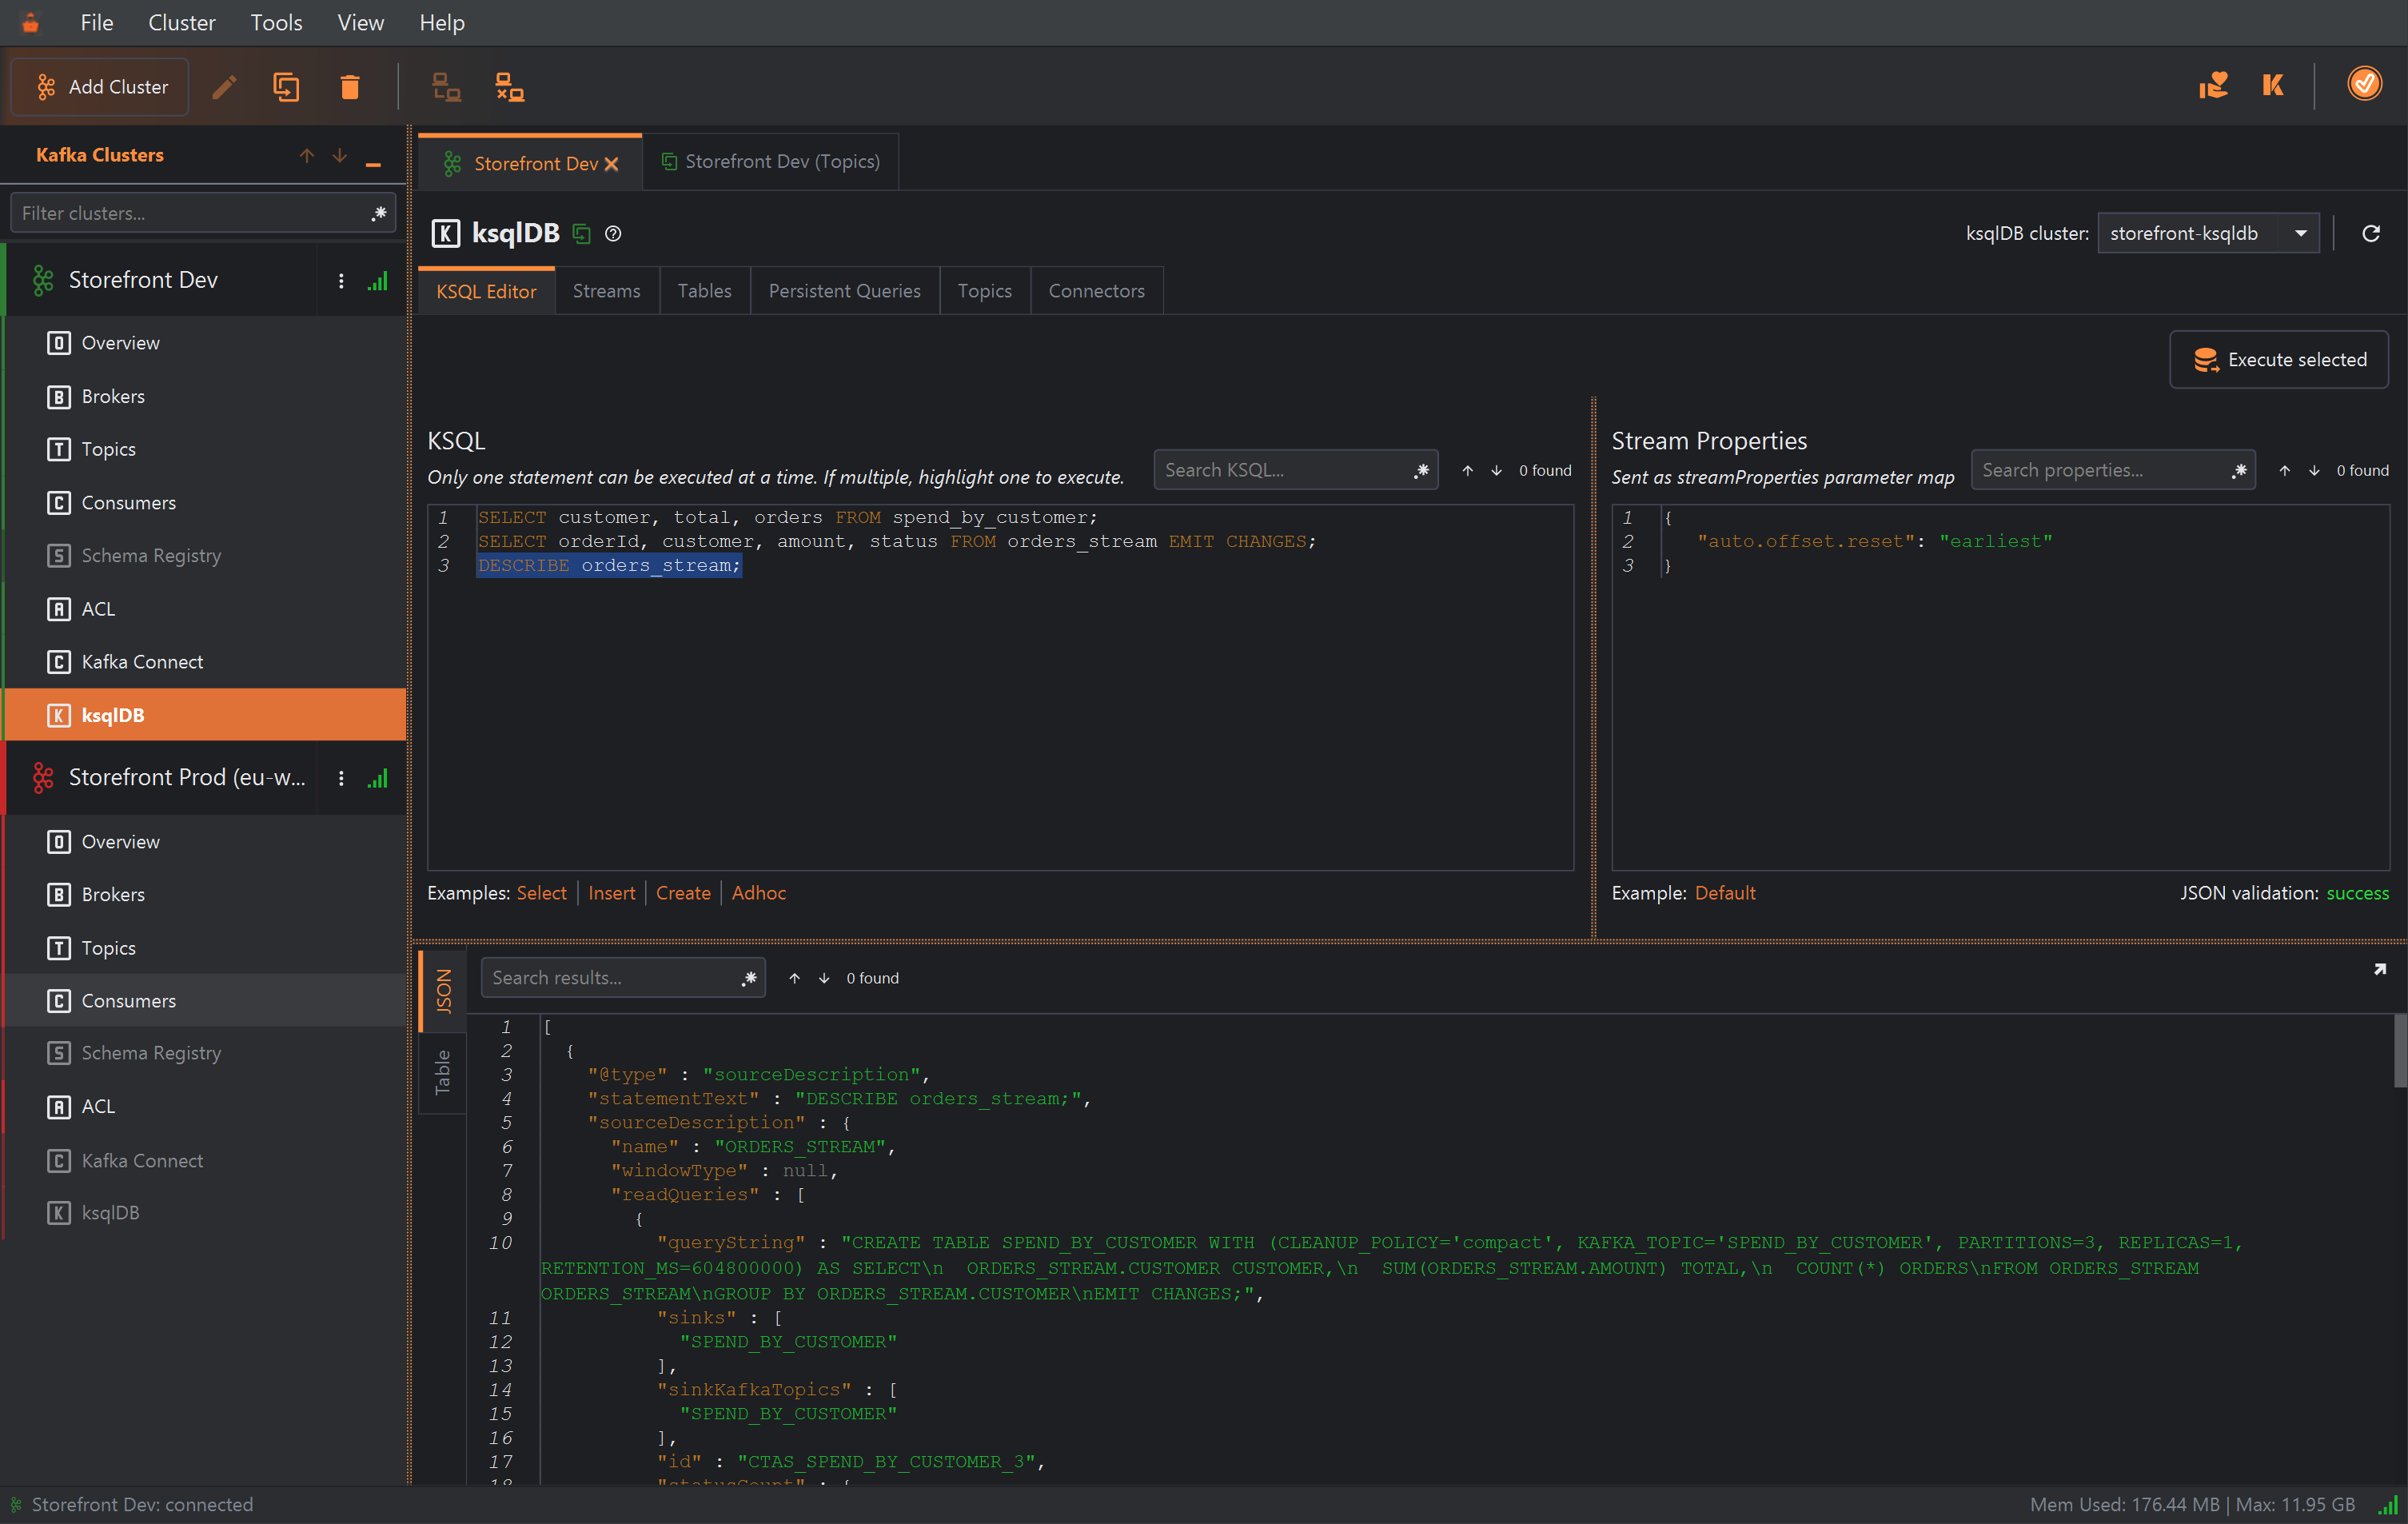Click the clone cluster icon in toolbar

pyautogui.click(x=287, y=87)
